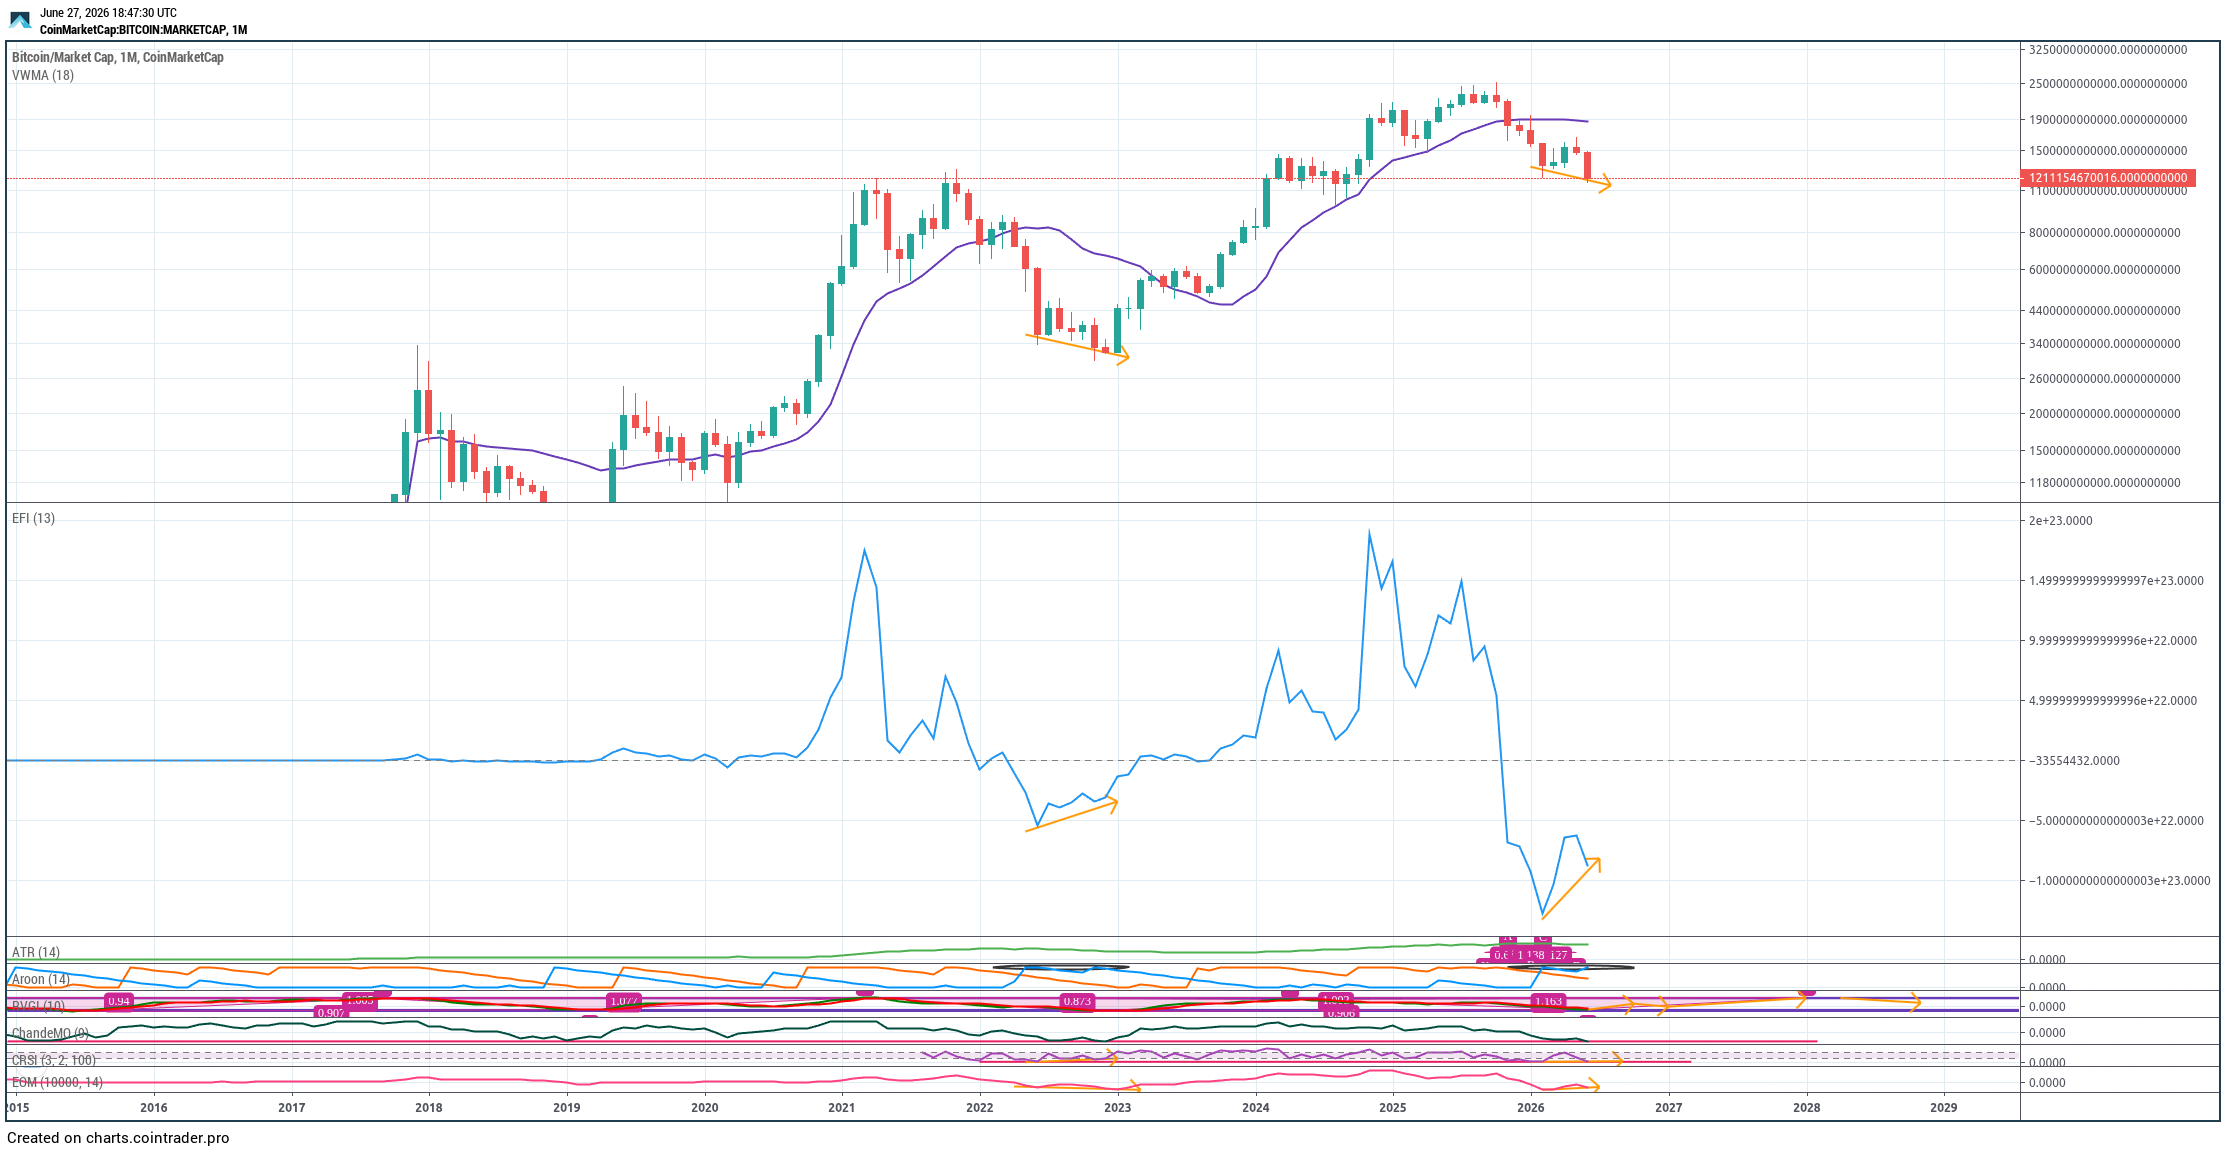Click the 2022 label on the time axis
Image resolution: width=2226 pixels, height=1152 pixels.
click(x=980, y=1107)
